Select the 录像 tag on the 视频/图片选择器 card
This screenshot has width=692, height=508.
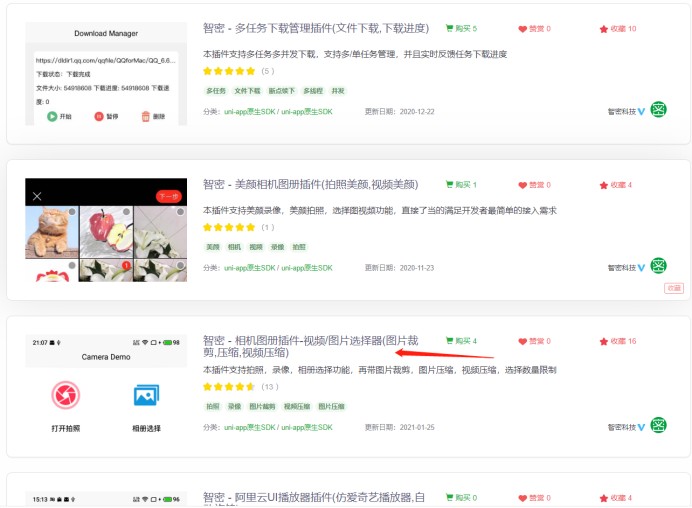pyautogui.click(x=234, y=406)
